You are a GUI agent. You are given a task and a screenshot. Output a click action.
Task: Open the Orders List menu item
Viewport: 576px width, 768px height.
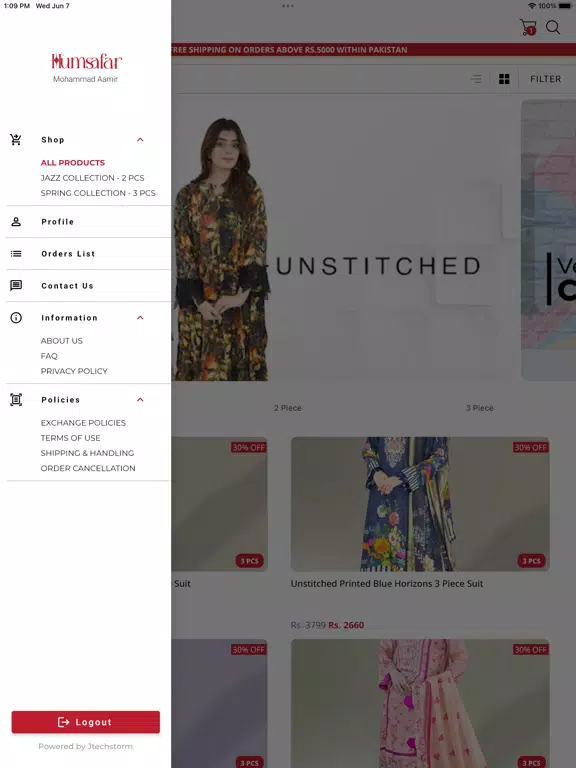pyautogui.click(x=68, y=254)
